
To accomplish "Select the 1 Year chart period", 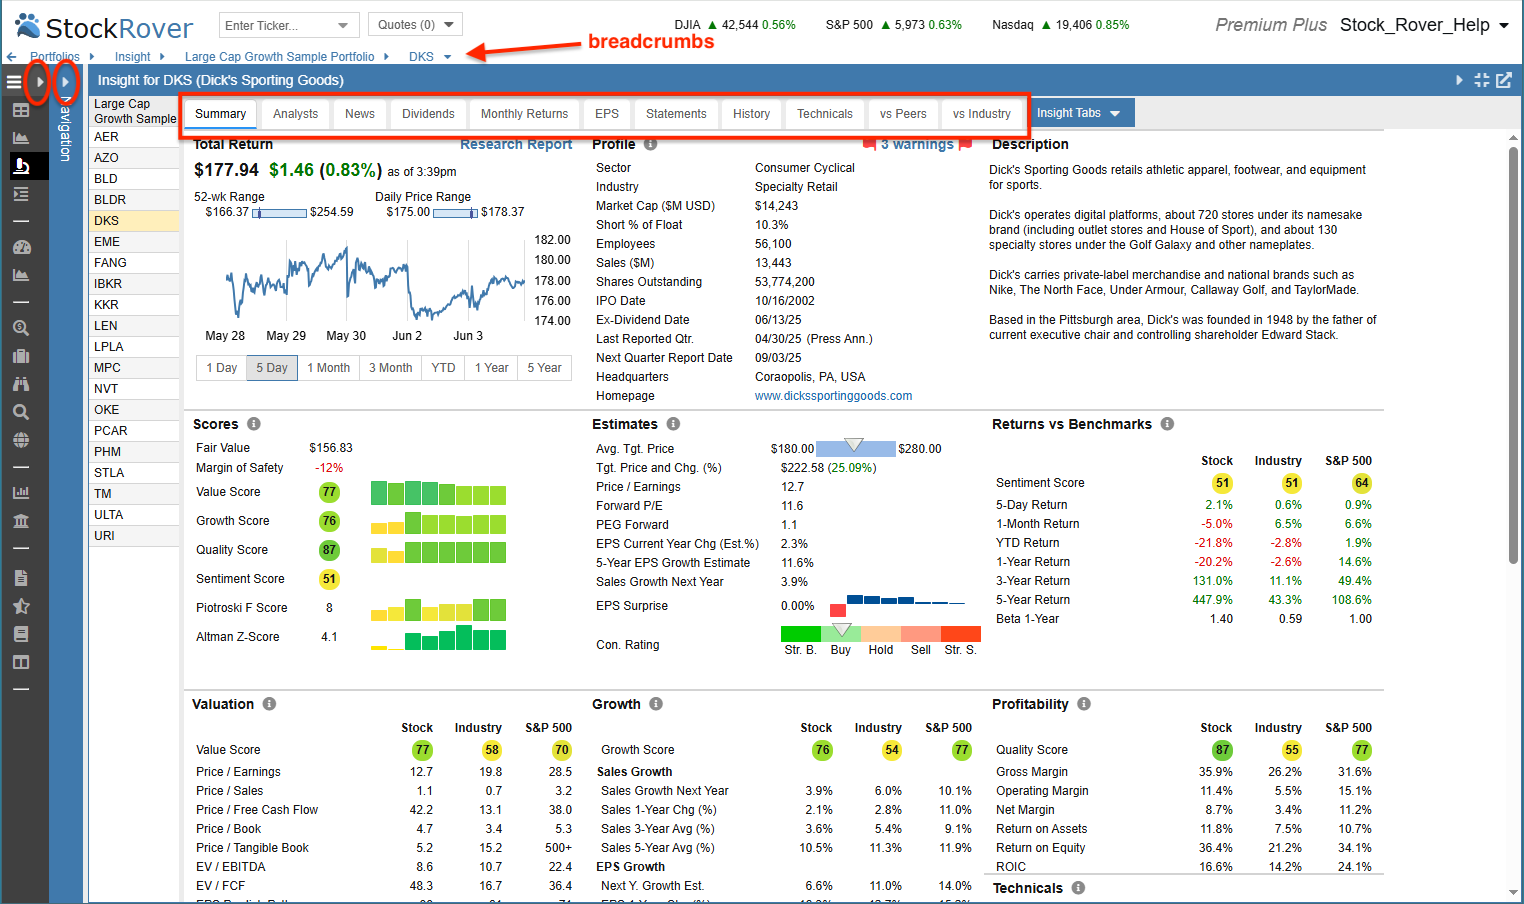I will point(492,368).
